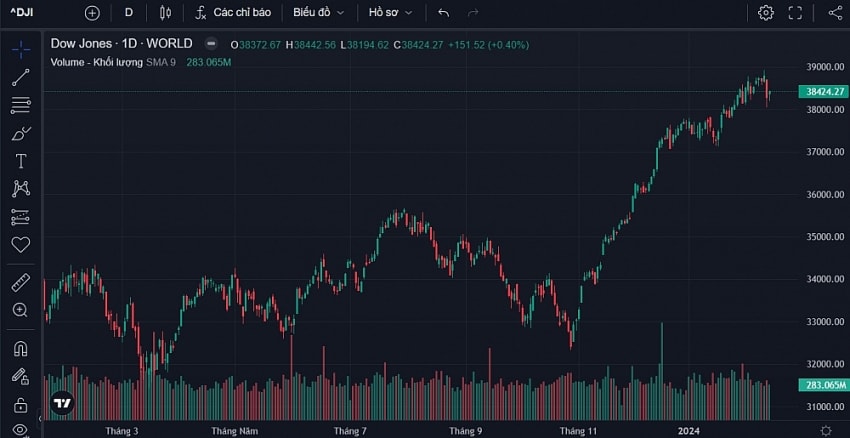Screen dimensions: 850x438
Task: Click the 37000.00 price axis label
Action: pos(825,152)
